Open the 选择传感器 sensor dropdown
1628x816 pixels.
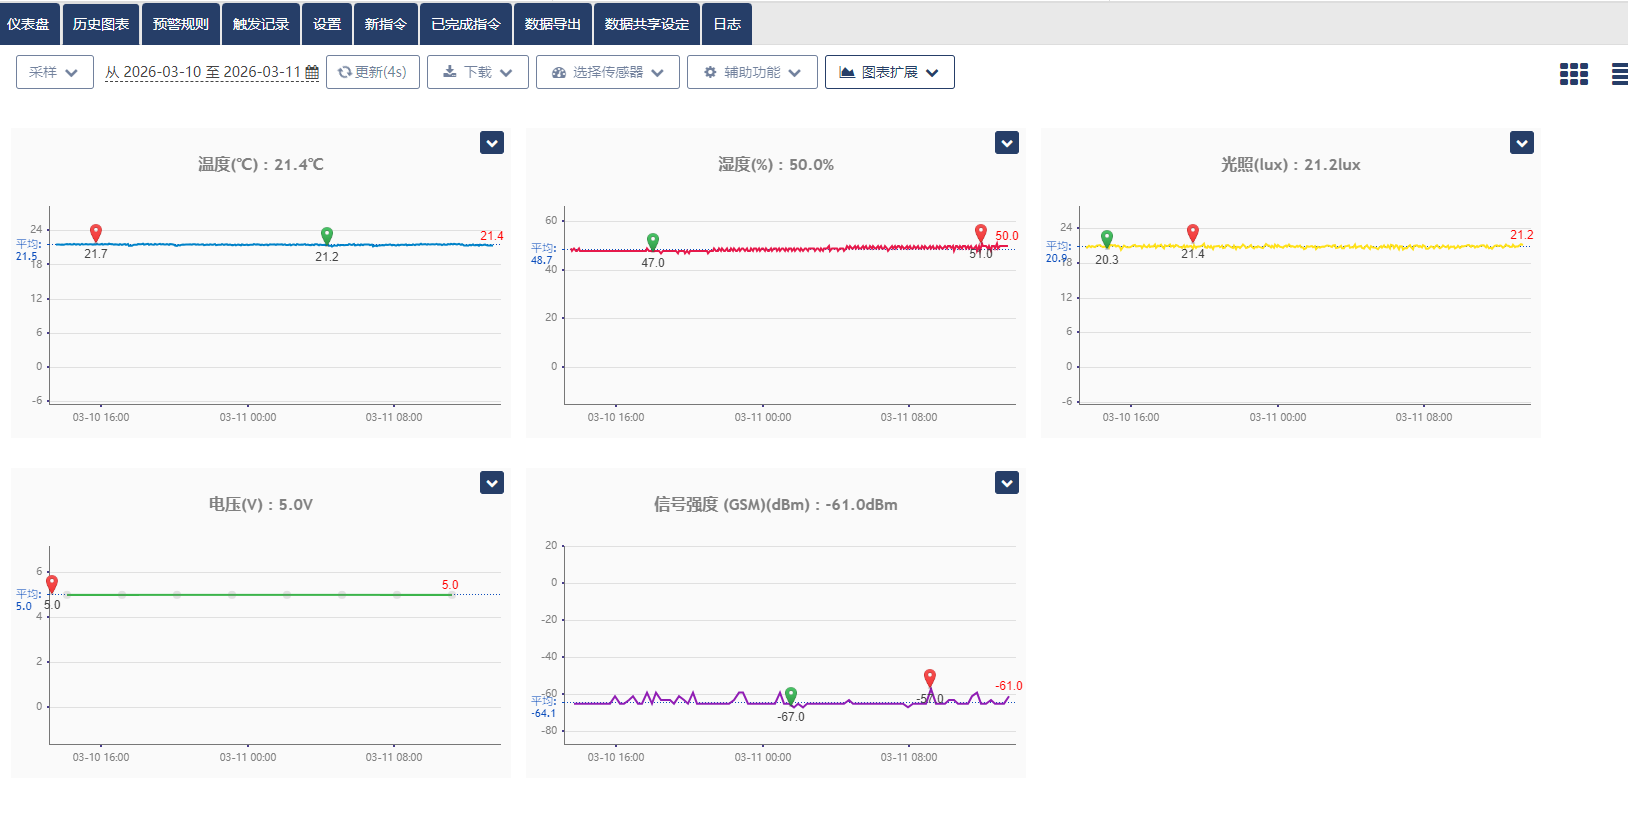coord(607,72)
